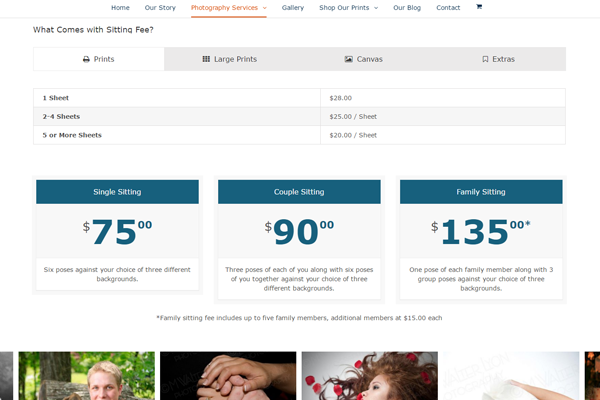Open Our Blog from the navigation
The image size is (600, 400).
407,7
